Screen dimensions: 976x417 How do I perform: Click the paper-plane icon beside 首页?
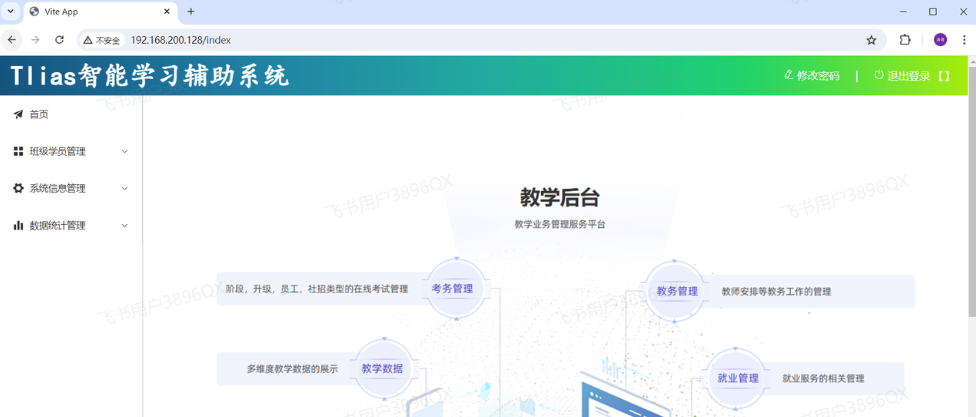pos(18,115)
